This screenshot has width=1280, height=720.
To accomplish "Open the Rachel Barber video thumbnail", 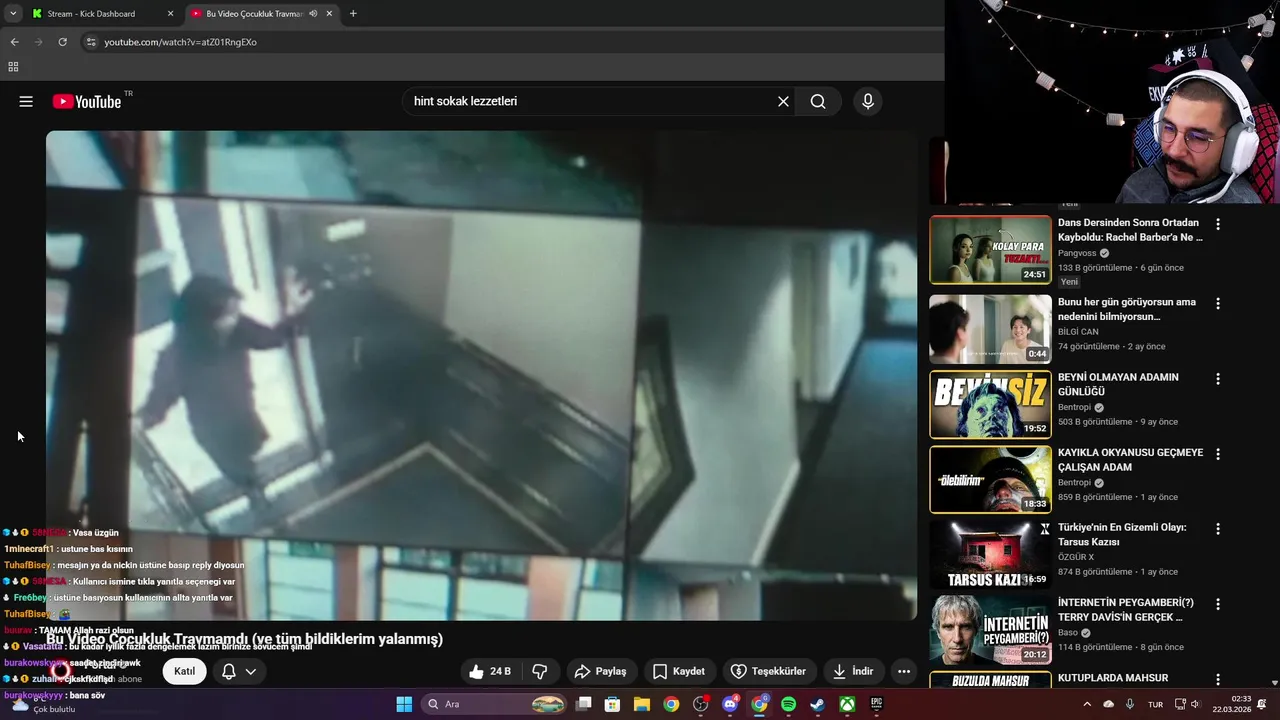I will 990,250.
